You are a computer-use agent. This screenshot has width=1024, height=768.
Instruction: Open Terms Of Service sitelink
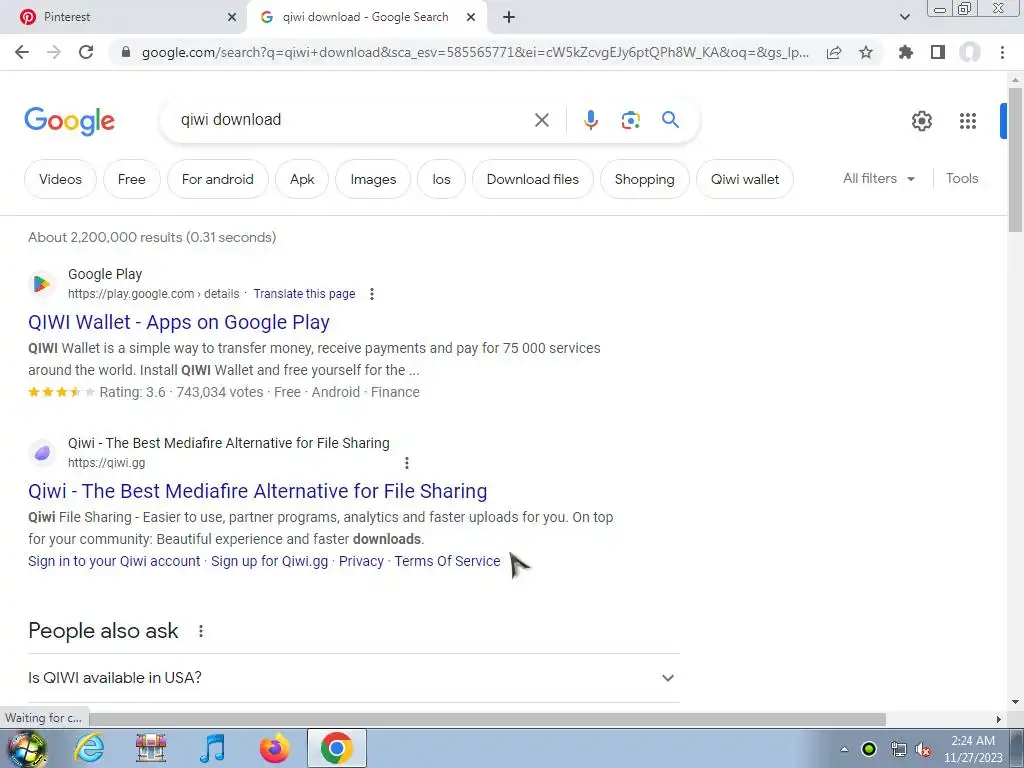point(447,561)
